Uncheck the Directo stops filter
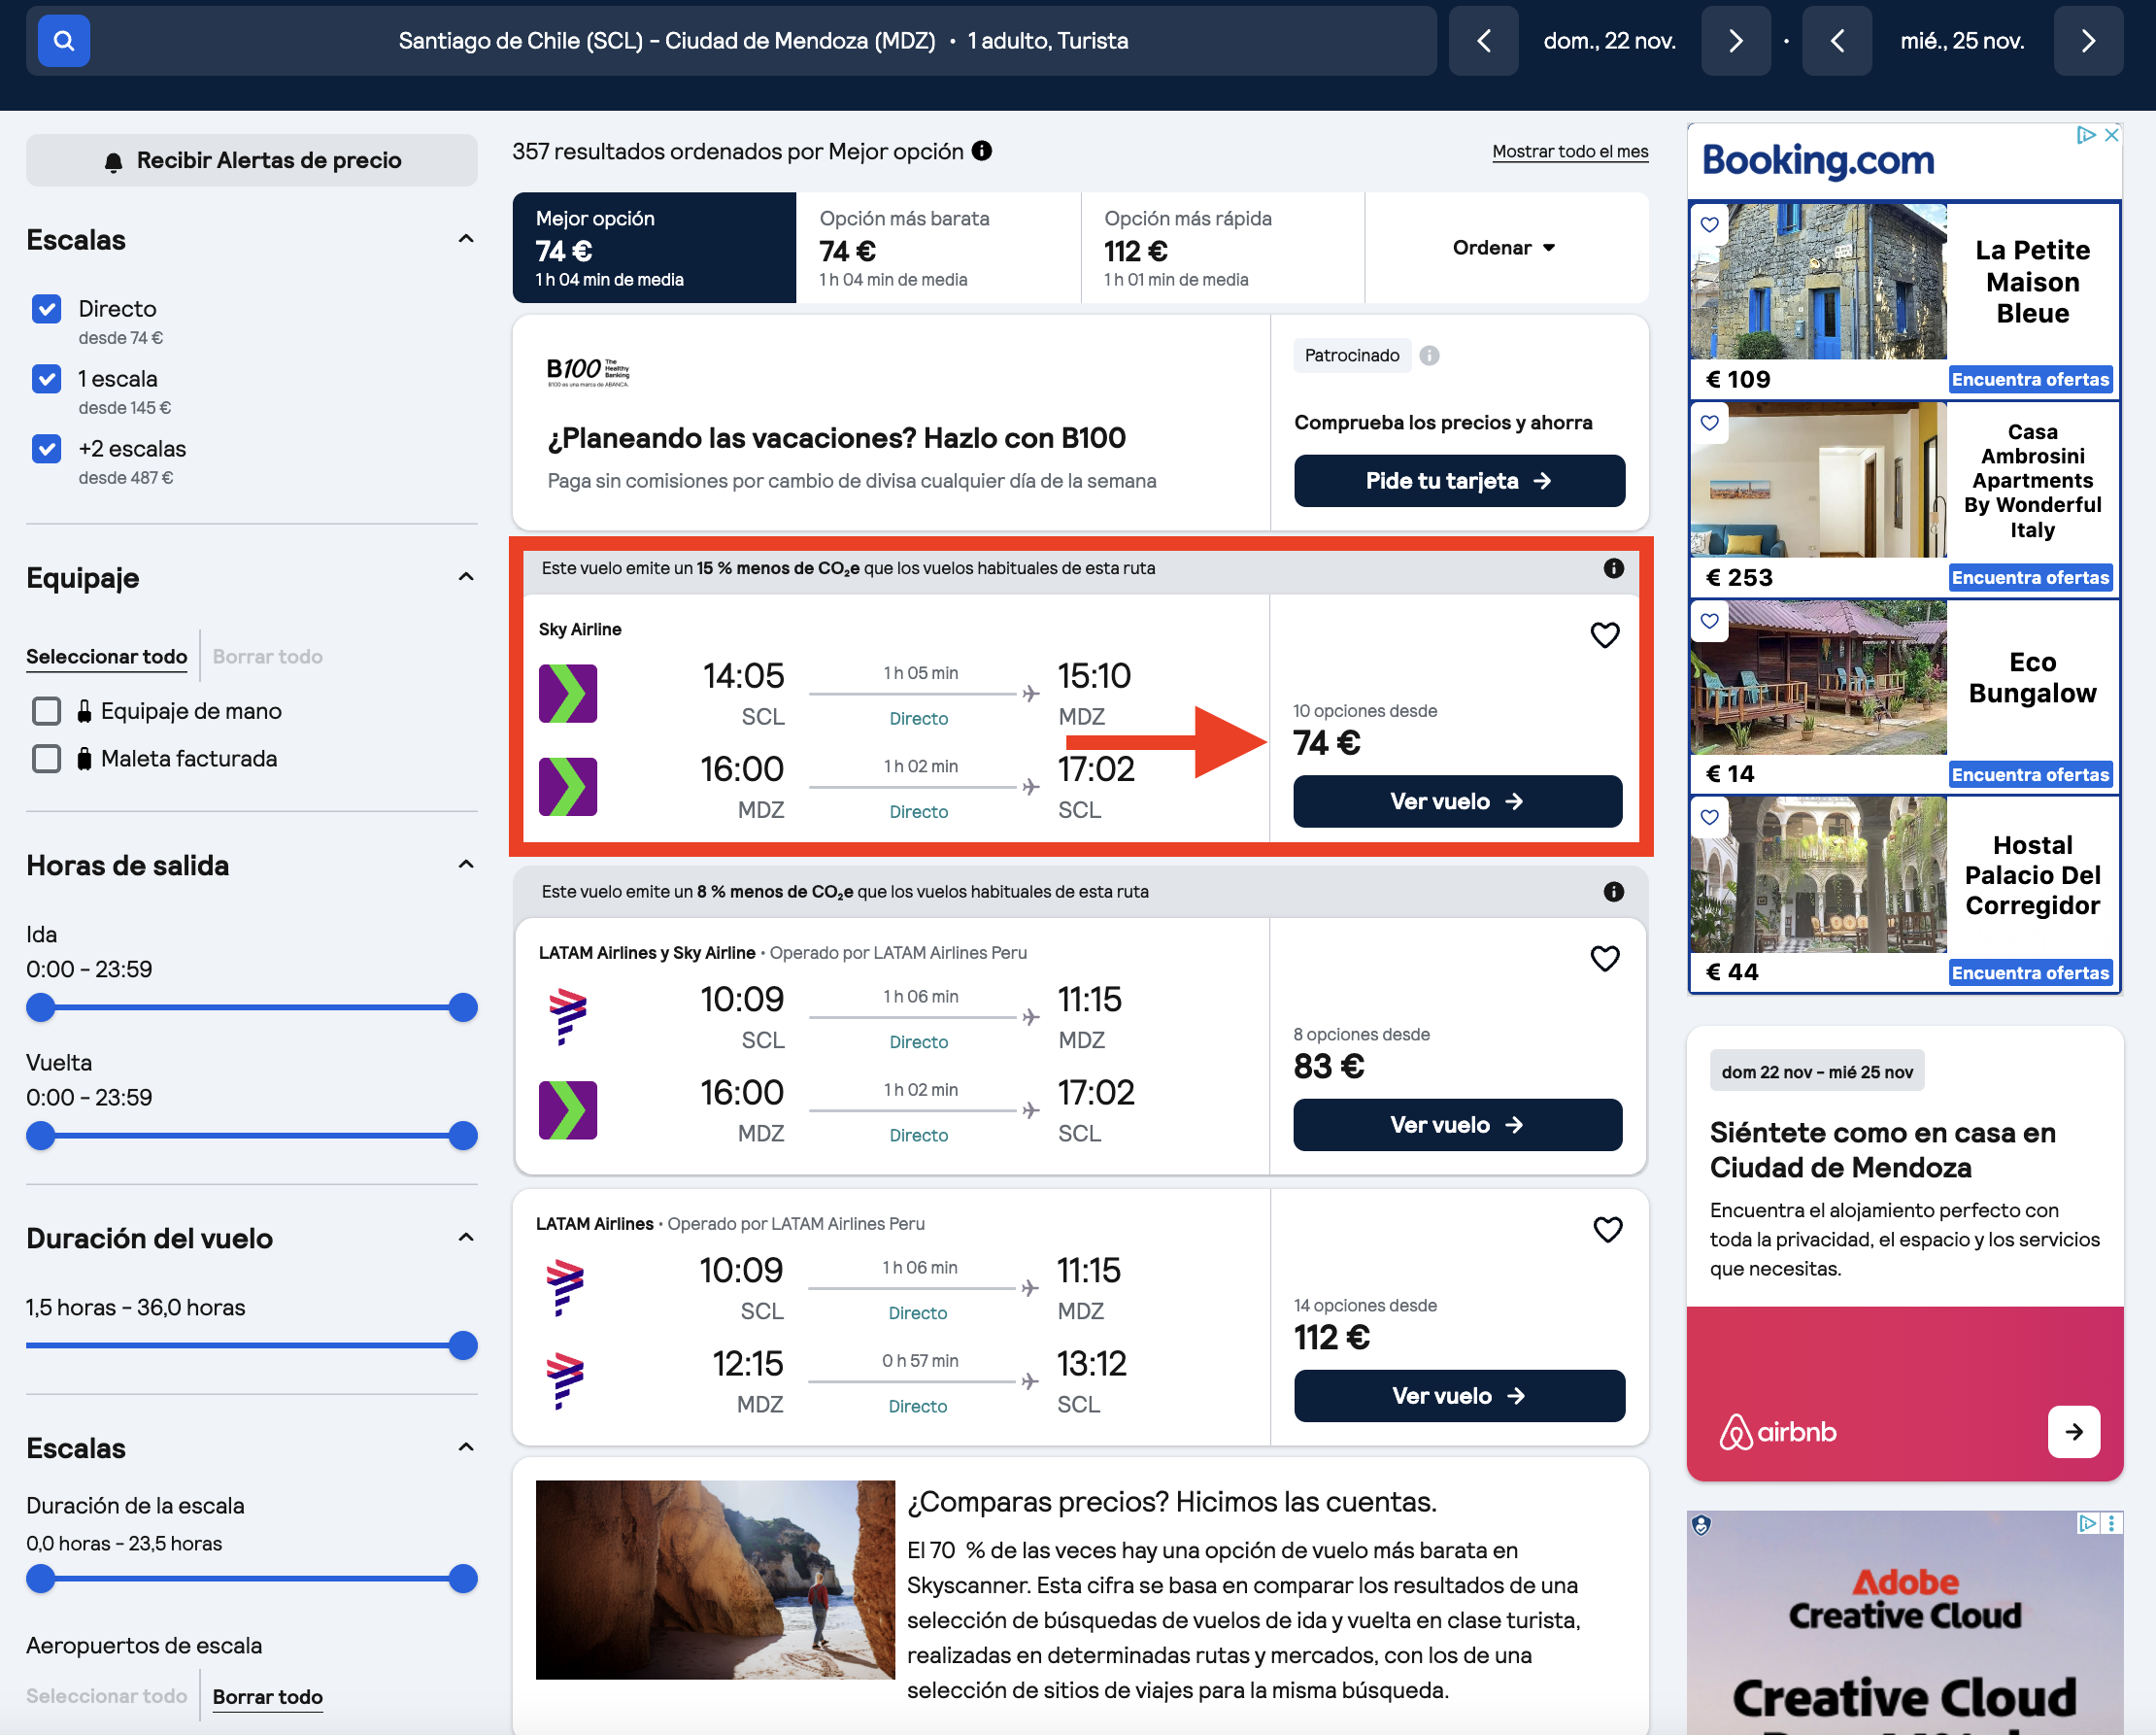Viewport: 2156px width, 1735px height. point(46,309)
